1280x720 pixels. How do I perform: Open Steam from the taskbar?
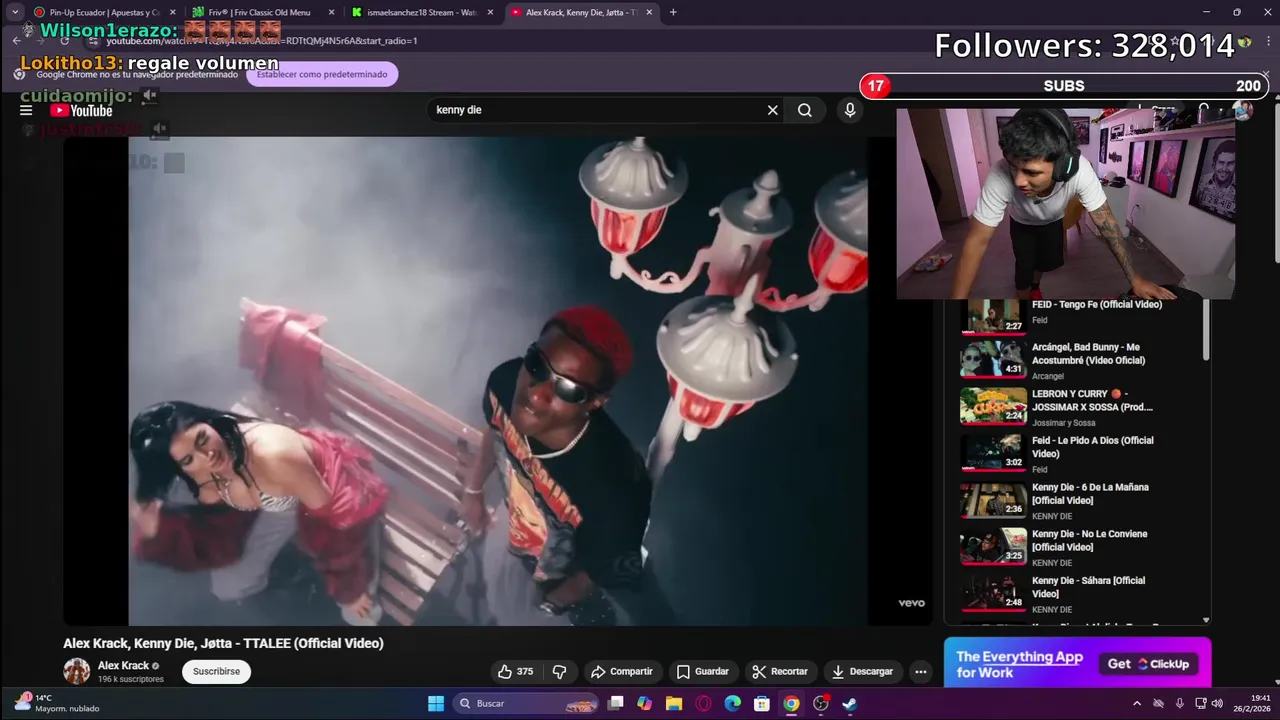click(850, 704)
